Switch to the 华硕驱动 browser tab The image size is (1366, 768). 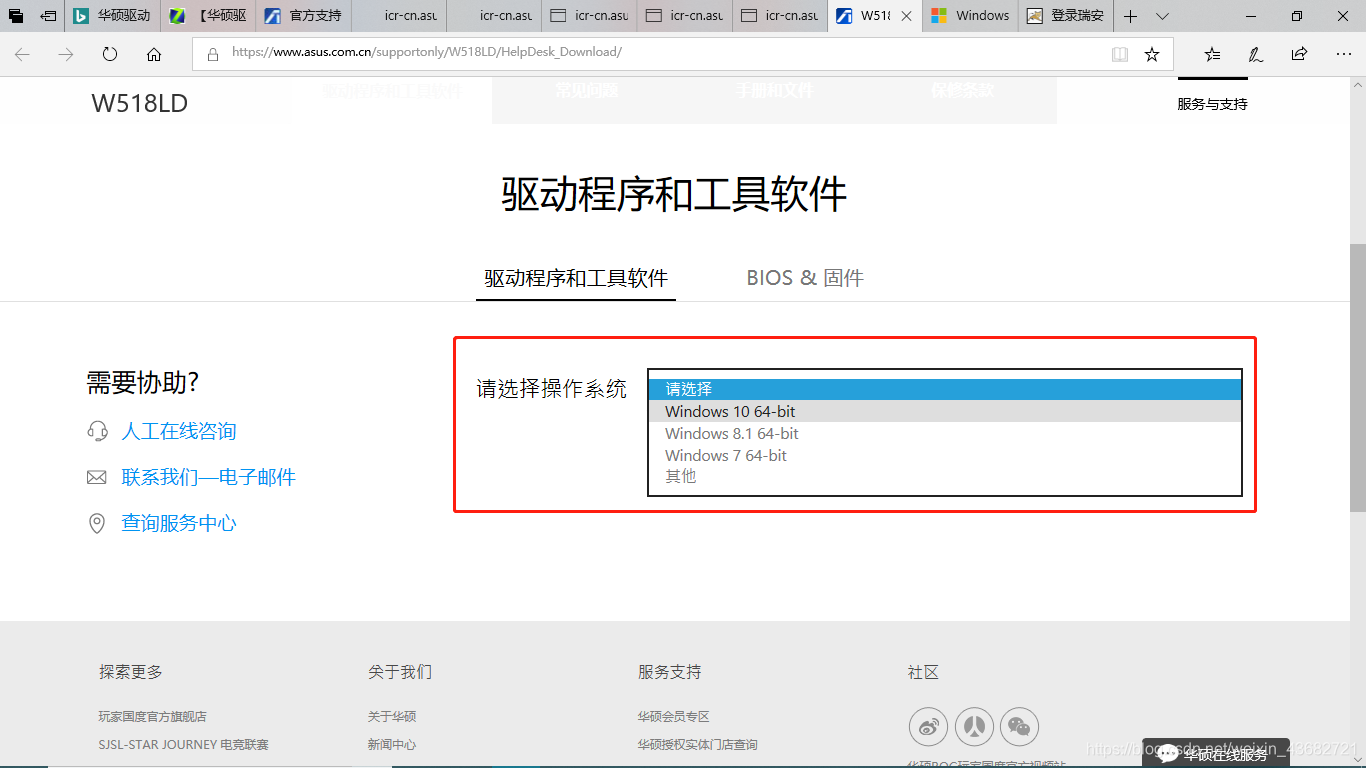[113, 16]
